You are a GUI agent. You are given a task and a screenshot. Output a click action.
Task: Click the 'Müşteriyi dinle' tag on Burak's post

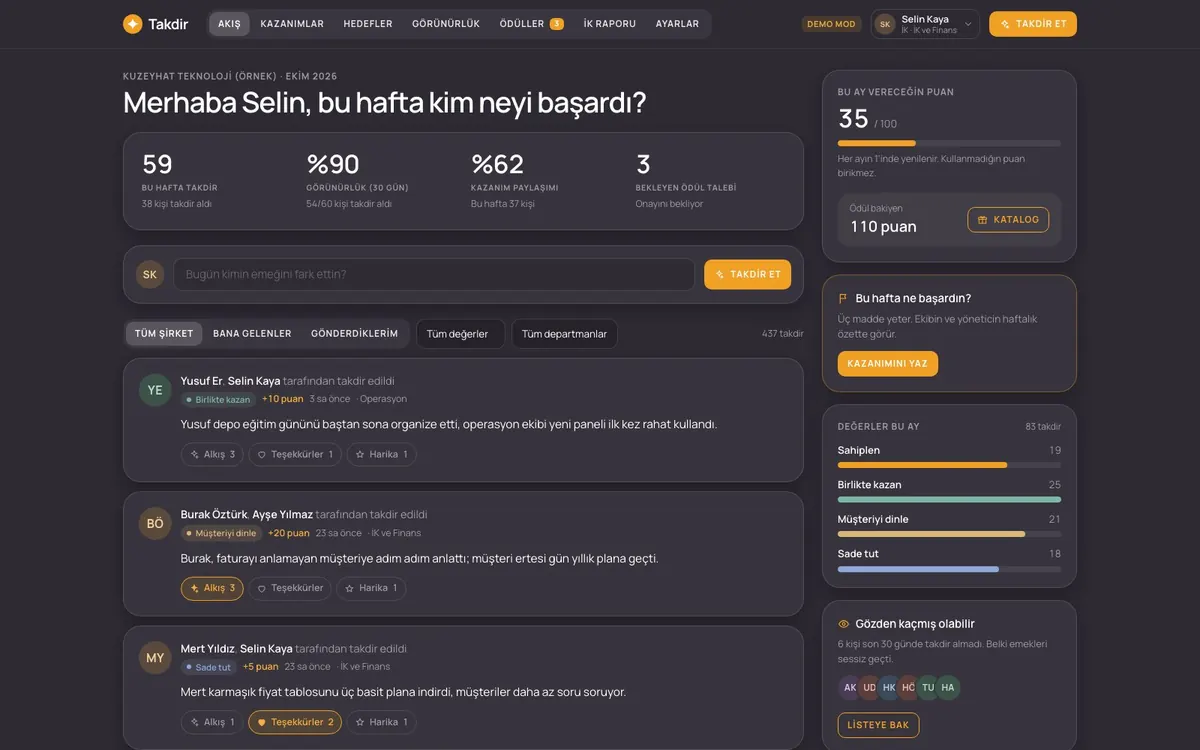tap(221, 533)
